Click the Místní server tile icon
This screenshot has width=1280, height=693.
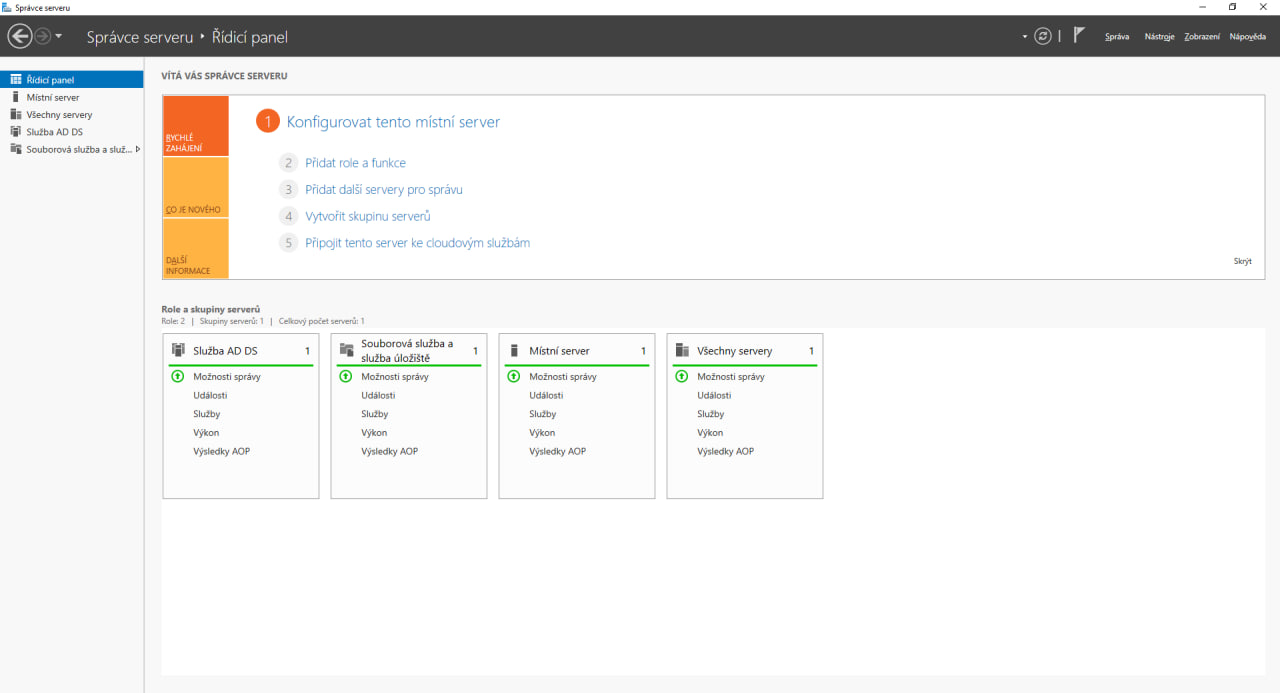[x=514, y=350]
